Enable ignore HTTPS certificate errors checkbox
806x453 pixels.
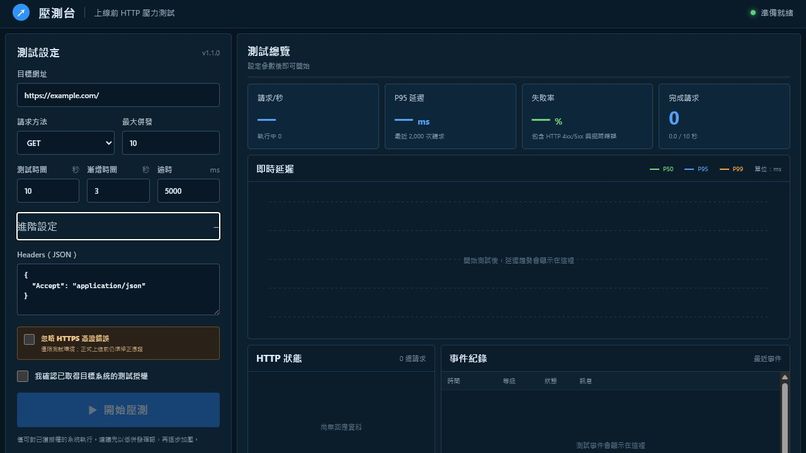coord(29,339)
